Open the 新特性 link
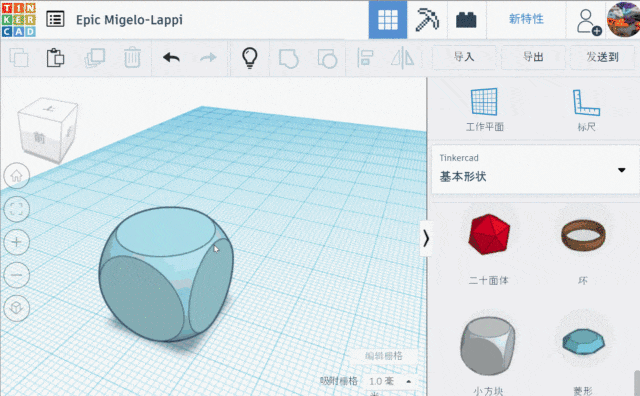 (x=526, y=19)
